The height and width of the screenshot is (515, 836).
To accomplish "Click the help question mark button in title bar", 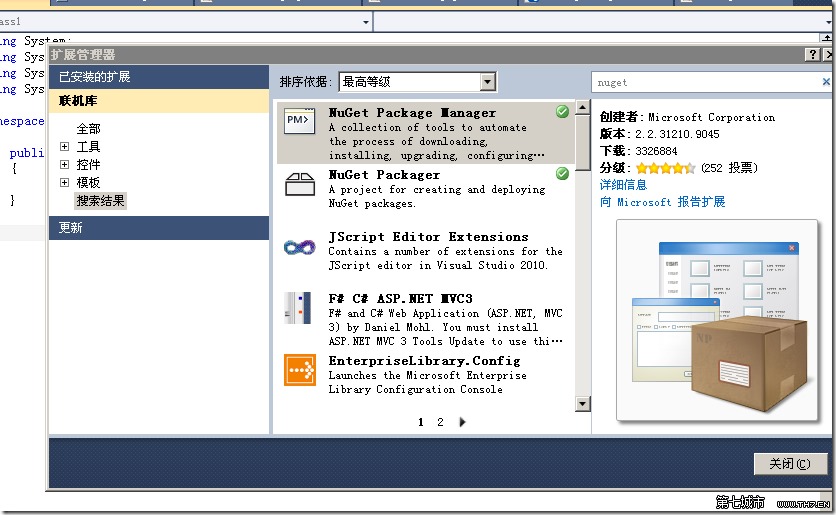I will (812, 54).
